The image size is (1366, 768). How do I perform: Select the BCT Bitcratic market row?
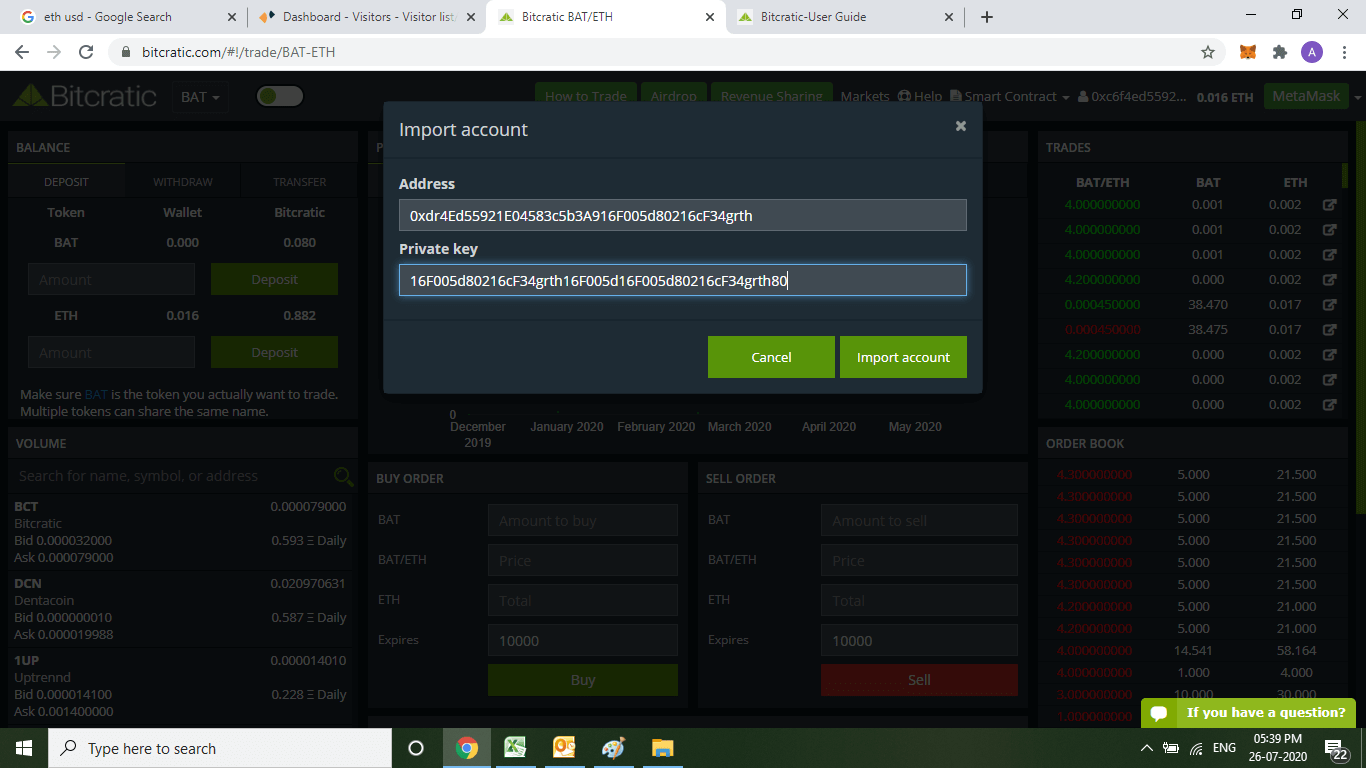pyautogui.click(x=180, y=532)
